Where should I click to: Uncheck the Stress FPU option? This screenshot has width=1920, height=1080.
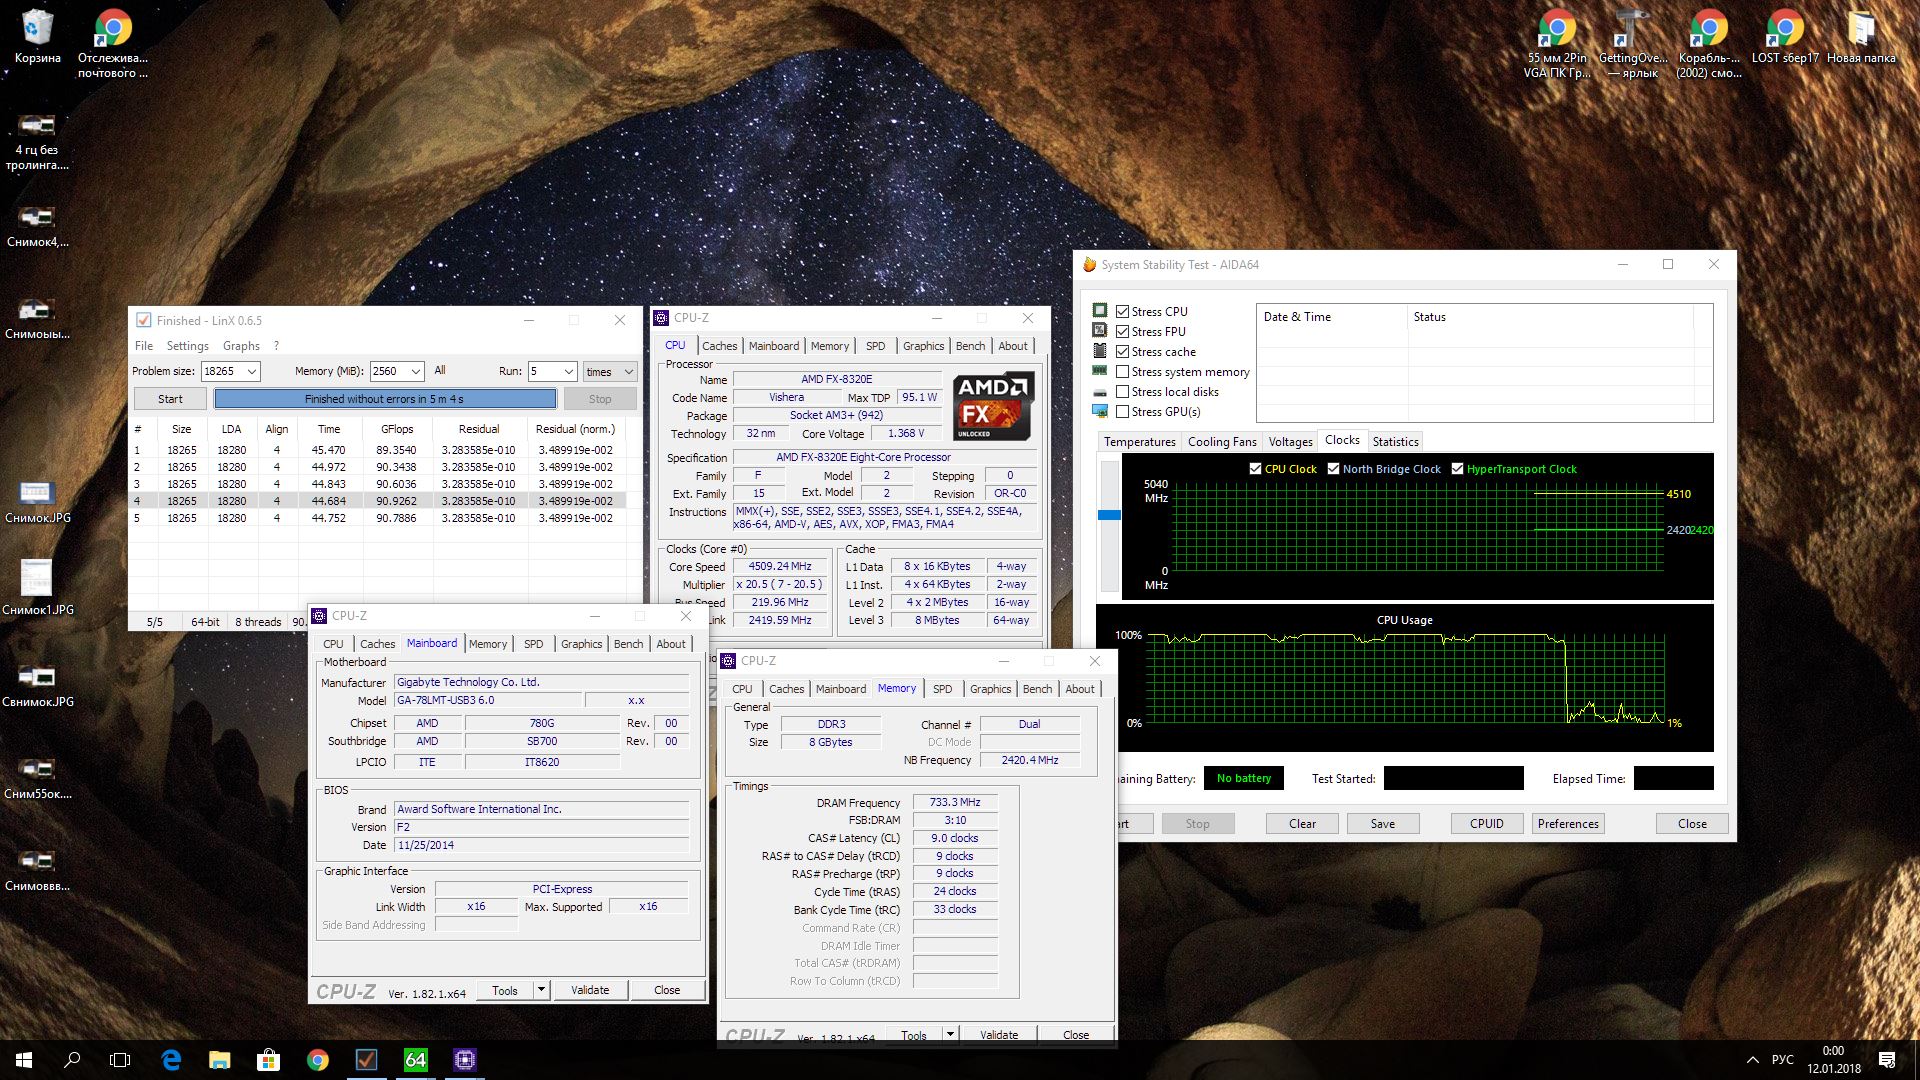[x=1123, y=332]
